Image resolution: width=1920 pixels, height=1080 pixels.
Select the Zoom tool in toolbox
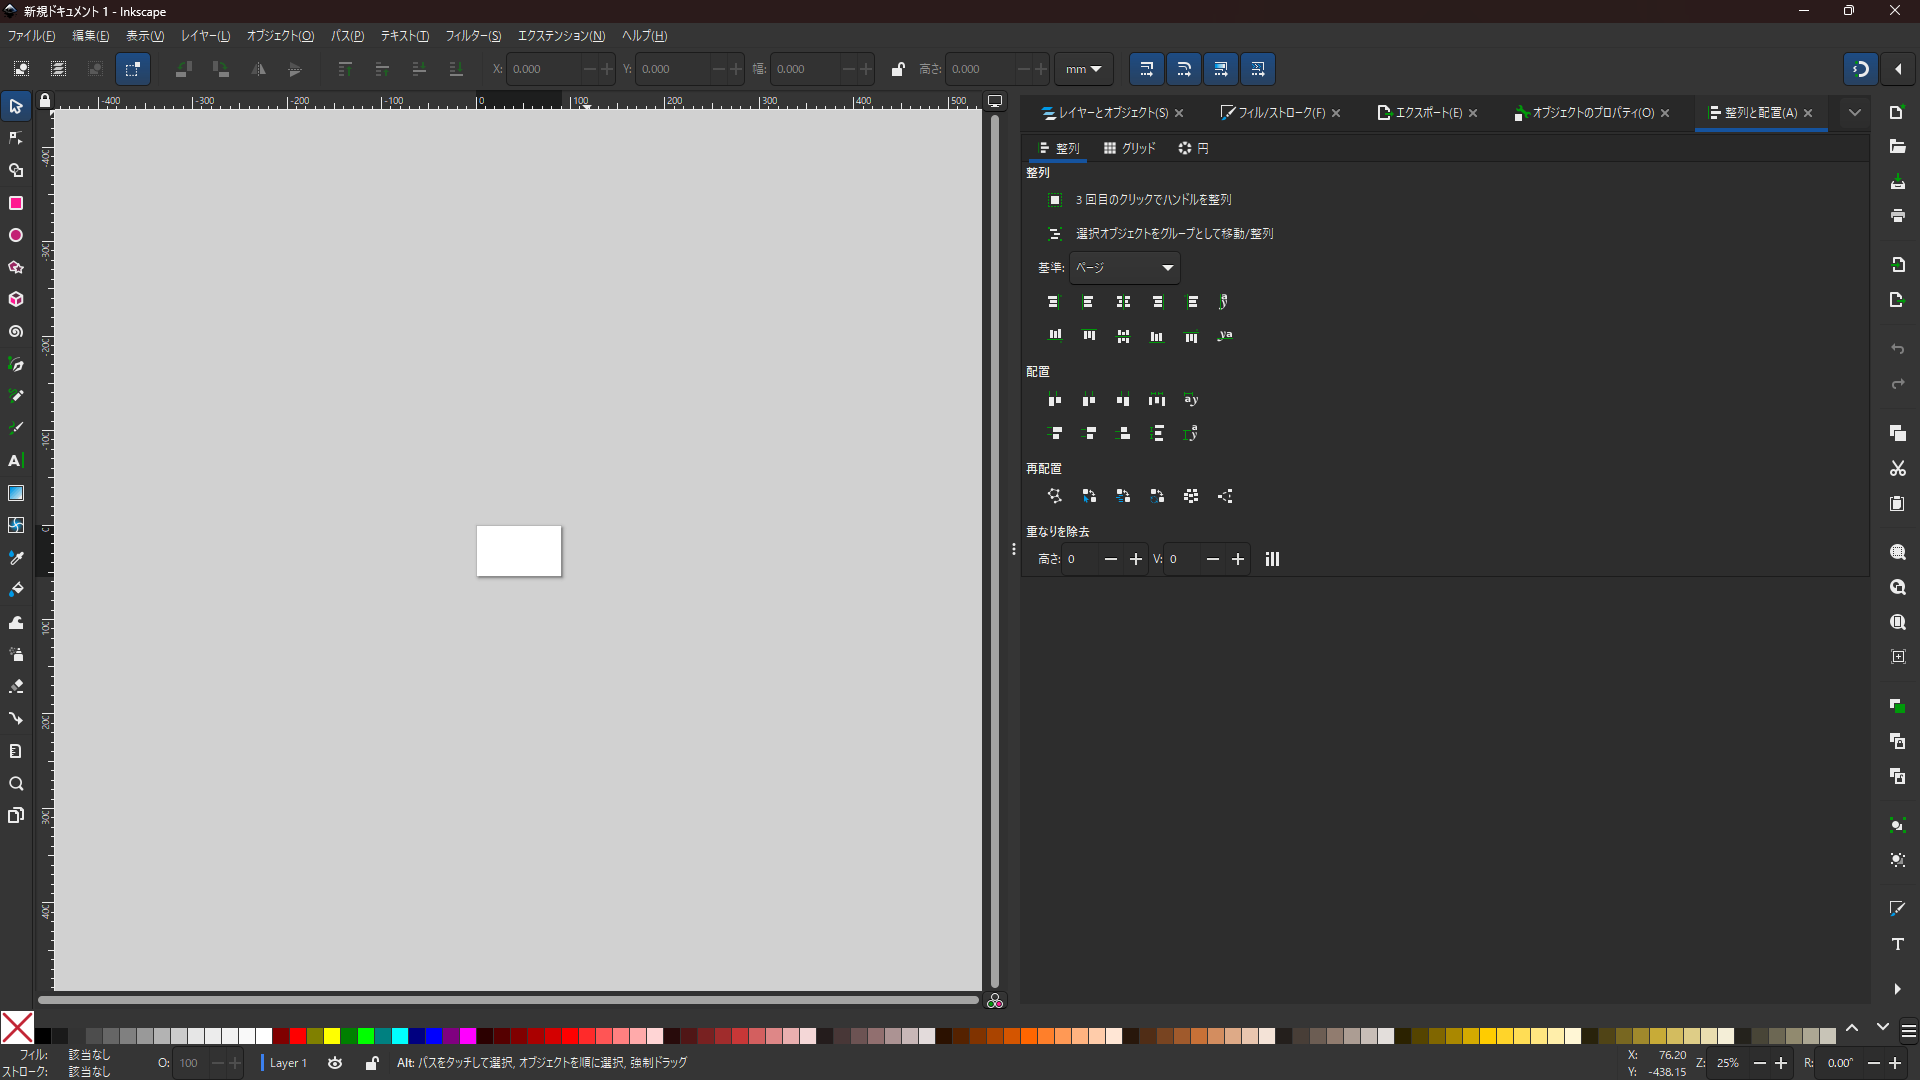pos(16,783)
